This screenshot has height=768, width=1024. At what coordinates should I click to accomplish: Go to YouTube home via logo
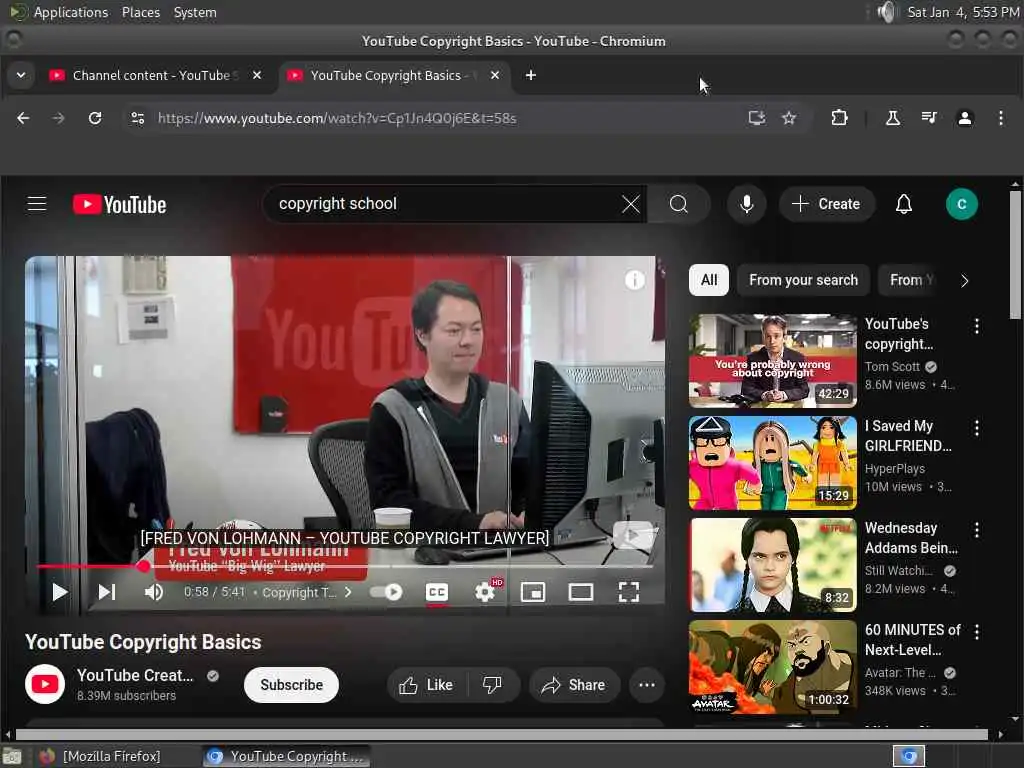click(120, 204)
